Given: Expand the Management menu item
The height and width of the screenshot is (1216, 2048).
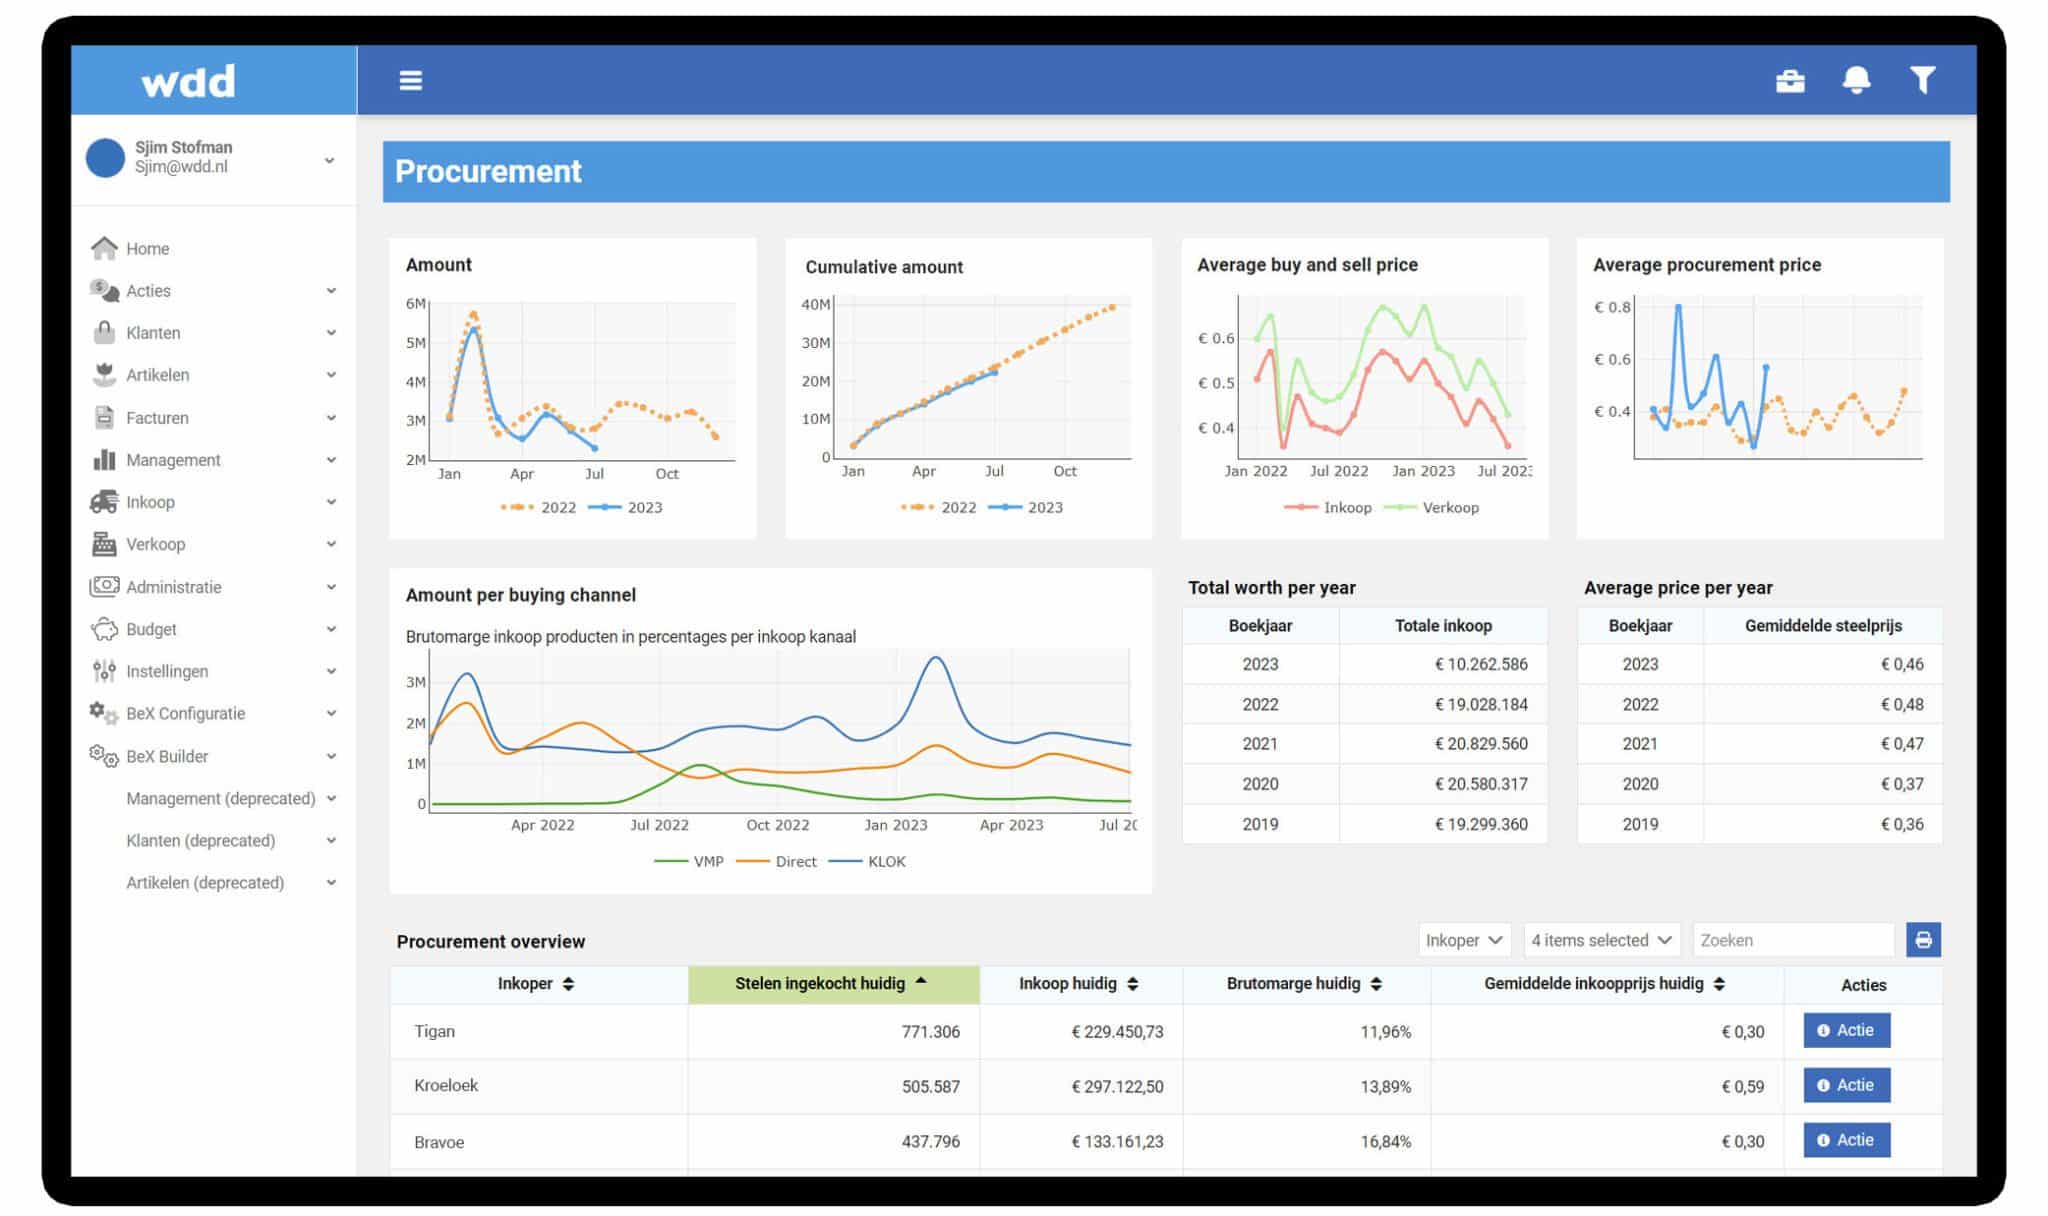Looking at the screenshot, I should pyautogui.click(x=173, y=460).
